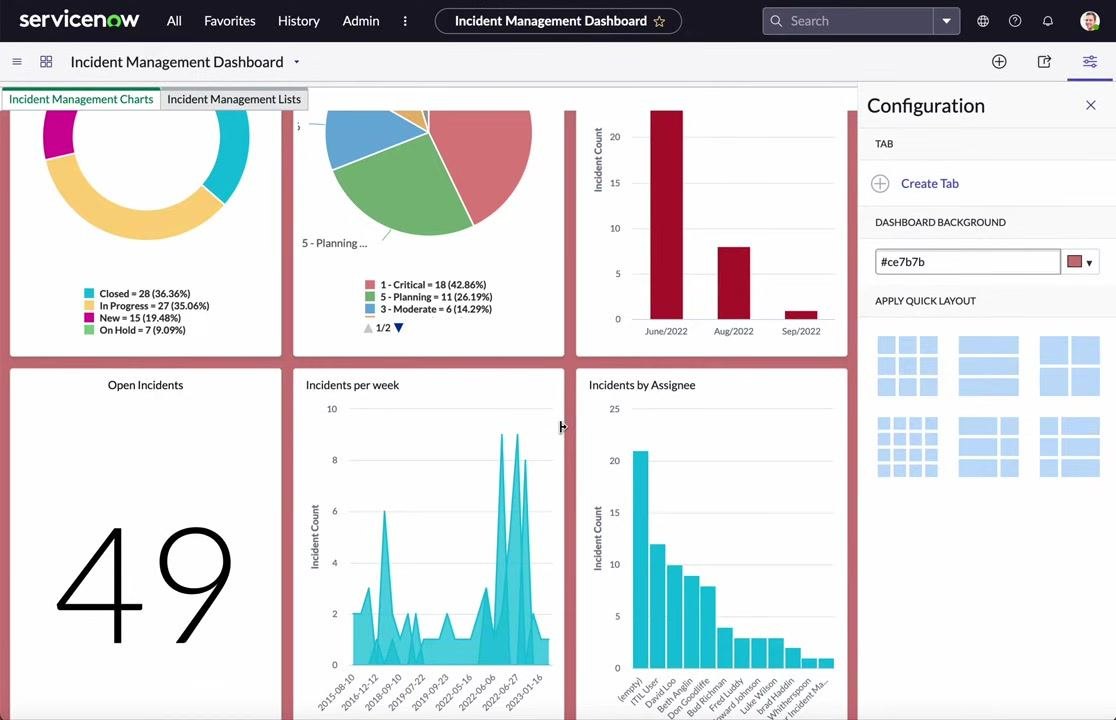This screenshot has width=1116, height=720.
Task: Click the New = 15 legend entry
Action: tap(132, 318)
